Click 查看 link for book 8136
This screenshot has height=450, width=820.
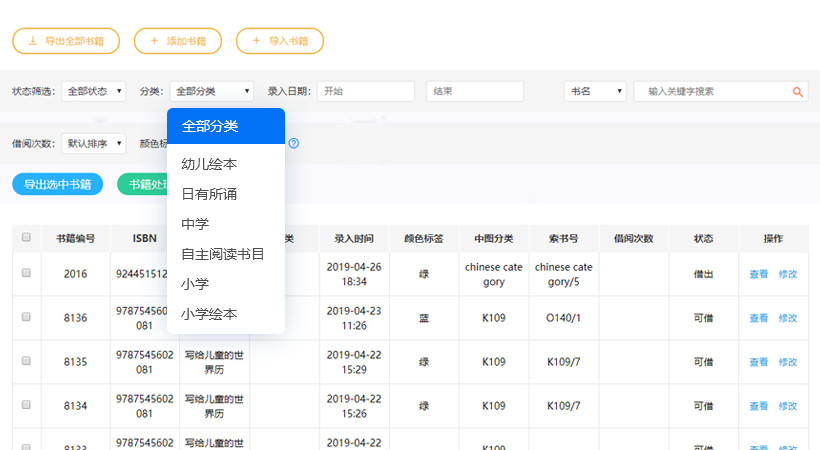(758, 318)
